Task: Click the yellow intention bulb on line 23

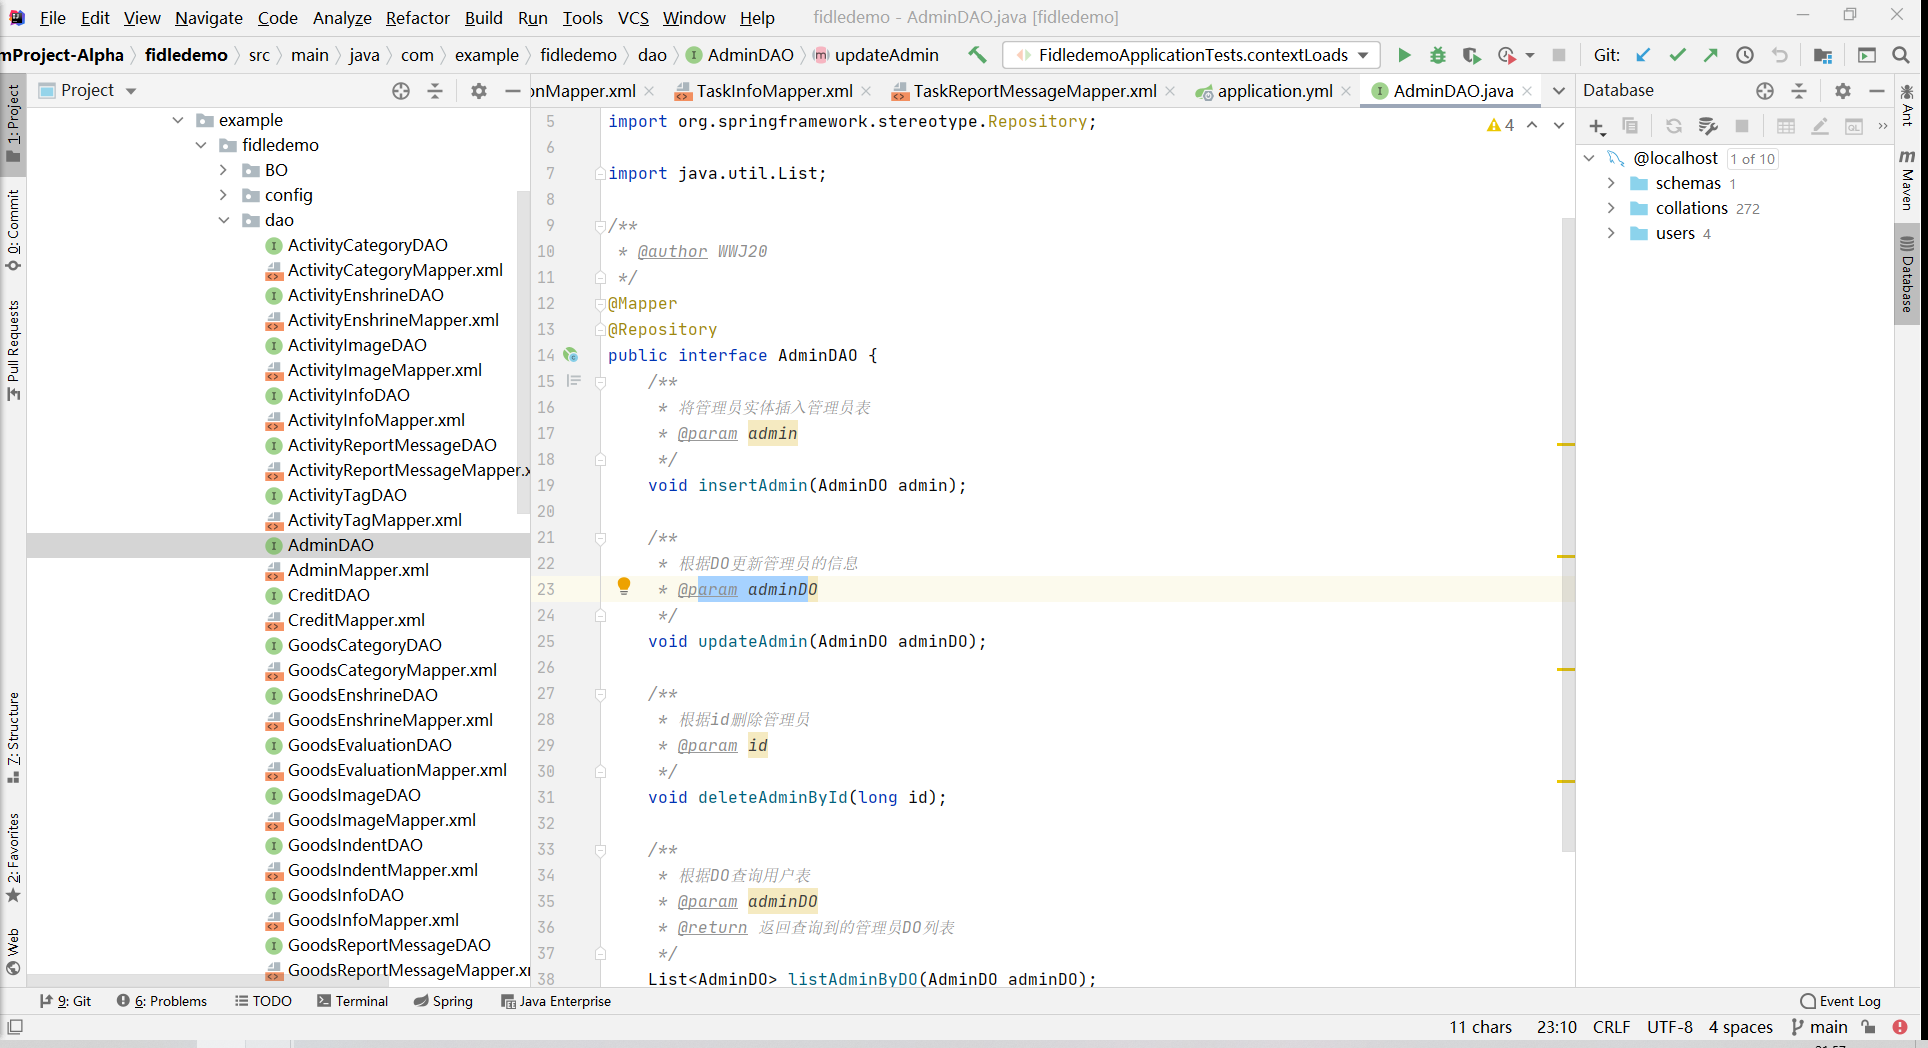Action: click(624, 586)
